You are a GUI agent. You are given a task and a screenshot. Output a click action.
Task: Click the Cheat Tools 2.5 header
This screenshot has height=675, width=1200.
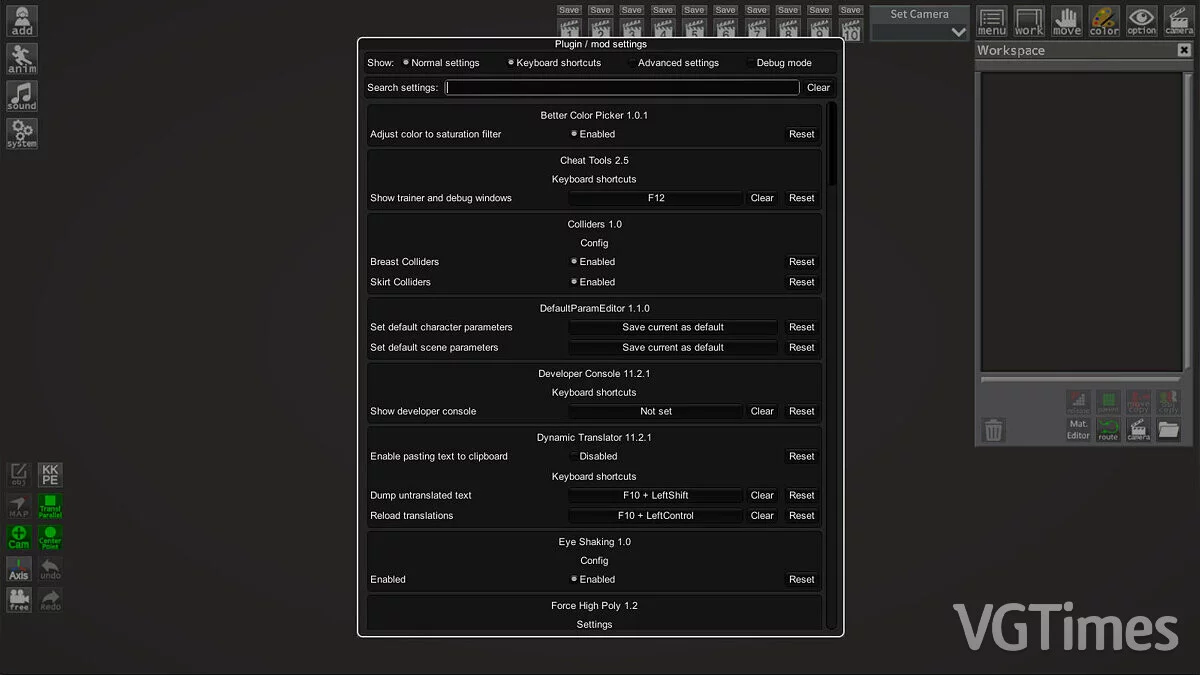coord(594,160)
